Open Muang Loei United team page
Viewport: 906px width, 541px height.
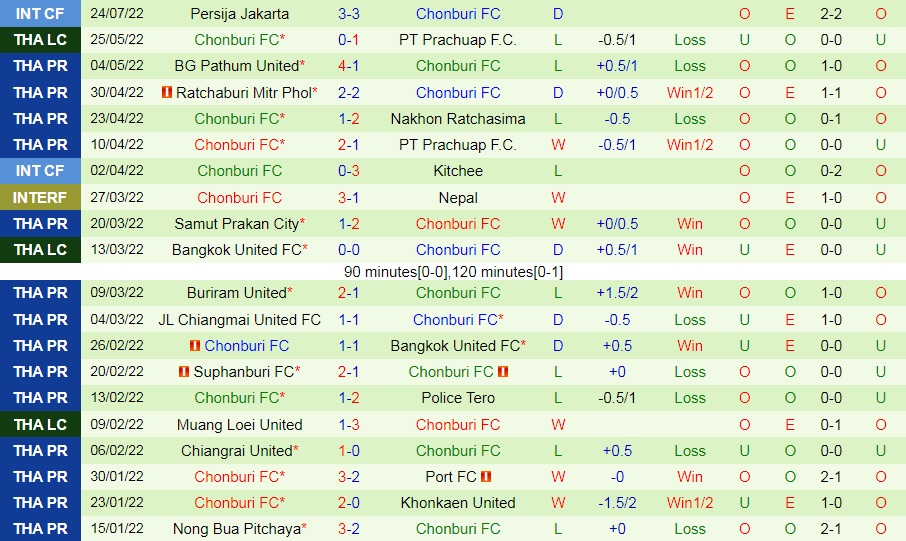pyautogui.click(x=239, y=425)
